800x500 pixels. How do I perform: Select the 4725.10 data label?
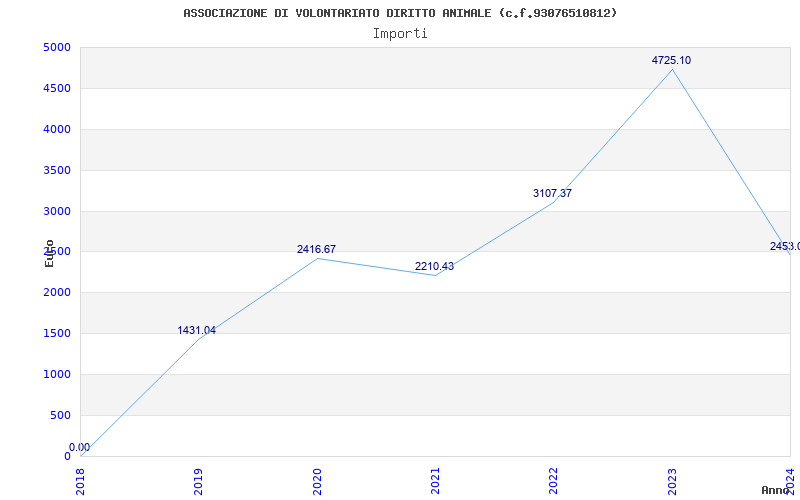coord(671,60)
